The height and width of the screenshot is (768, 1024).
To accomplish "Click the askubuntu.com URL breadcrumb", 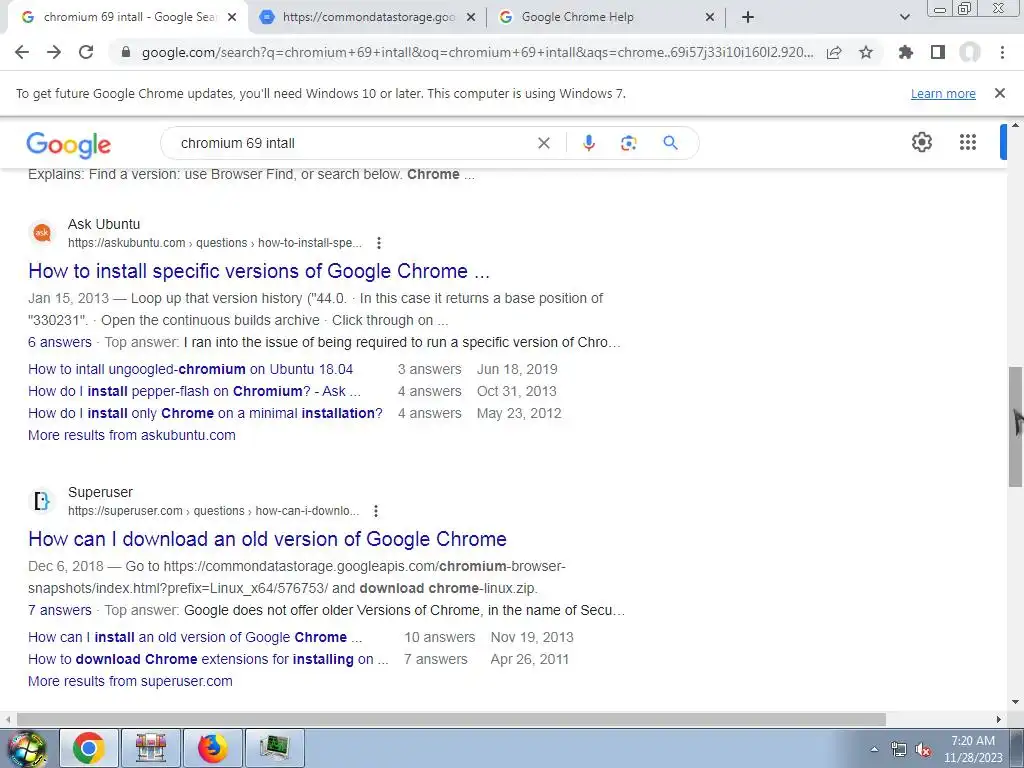I will pyautogui.click(x=215, y=243).
